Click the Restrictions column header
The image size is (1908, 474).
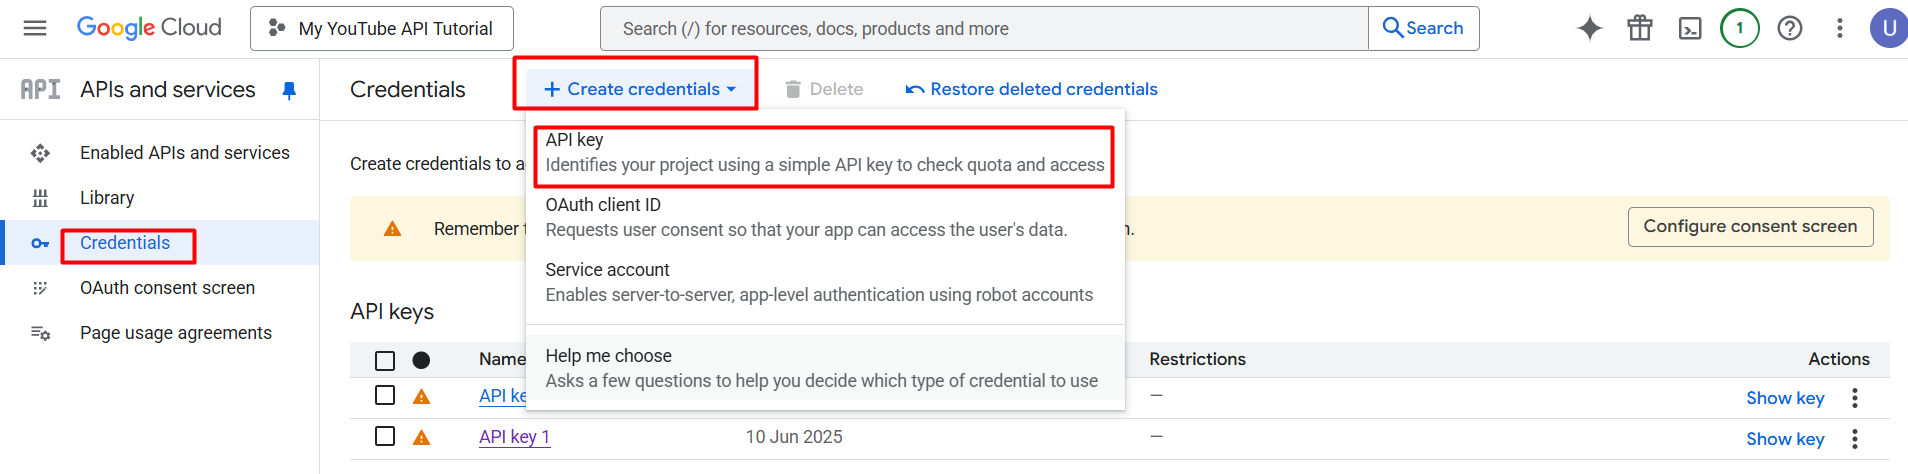point(1197,359)
